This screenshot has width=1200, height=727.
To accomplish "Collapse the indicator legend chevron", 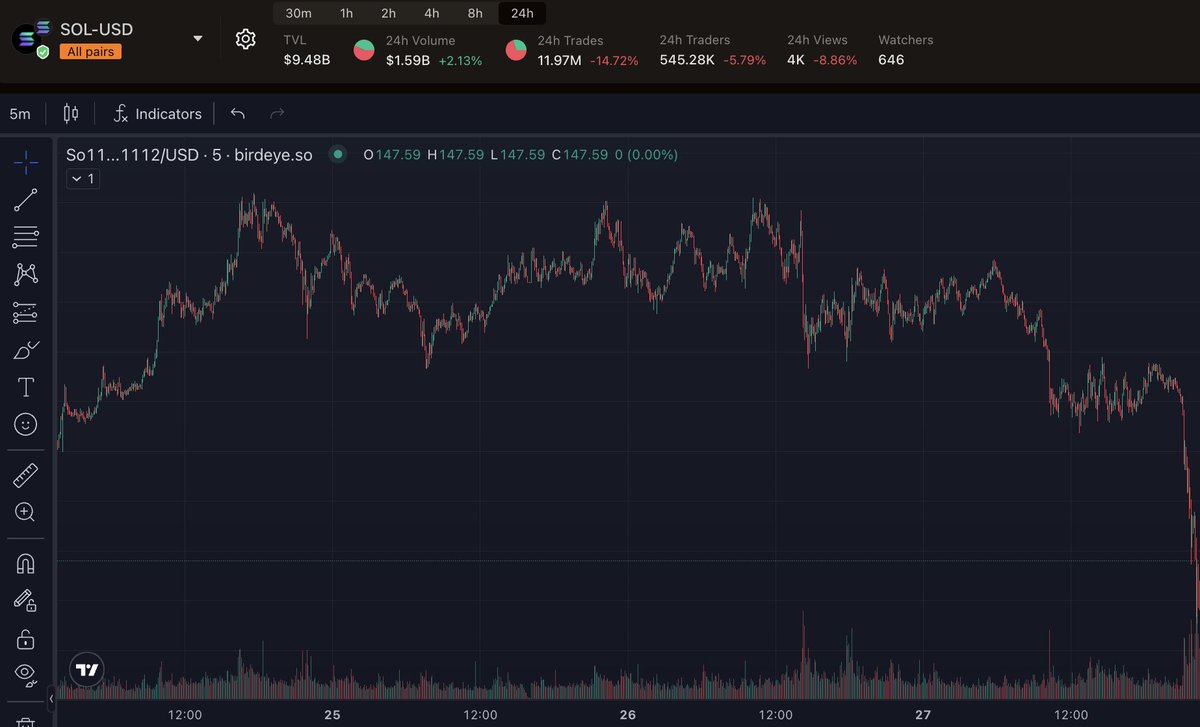I will coord(84,179).
